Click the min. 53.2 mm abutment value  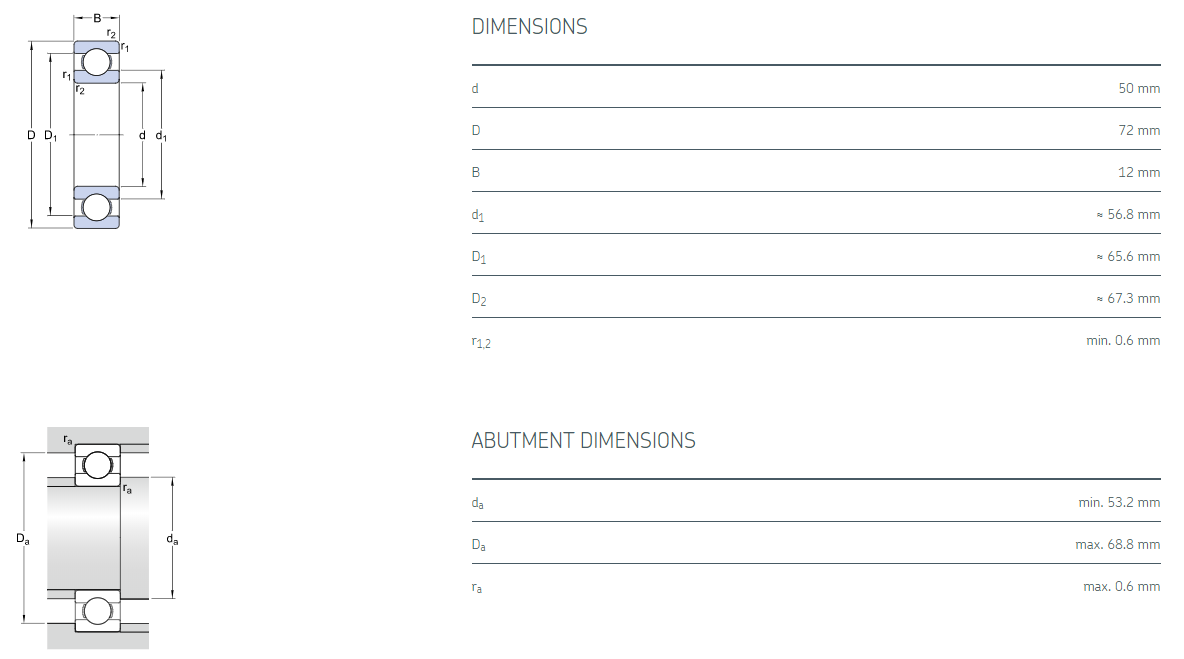[x=1119, y=502]
